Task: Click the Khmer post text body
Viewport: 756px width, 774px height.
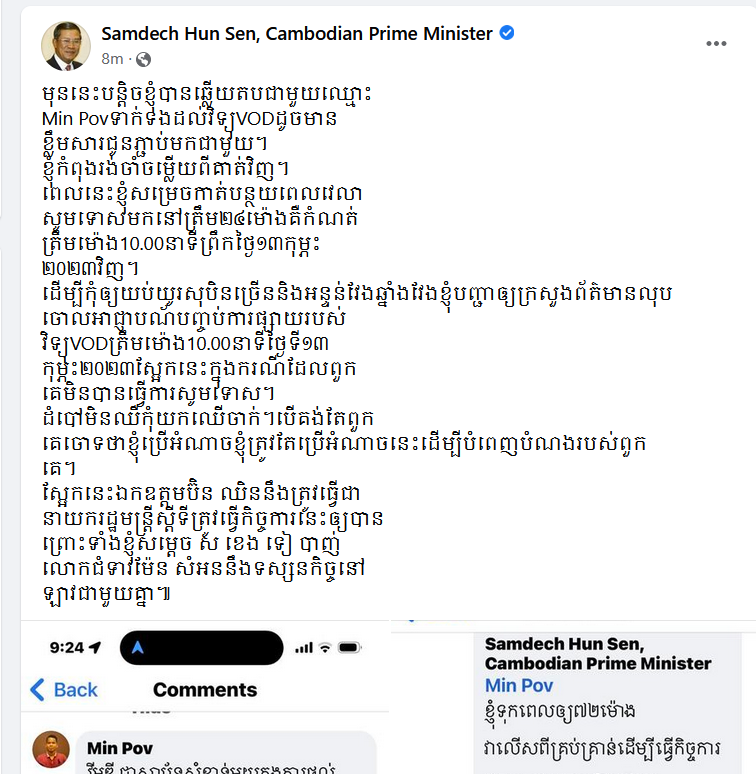Action: (357, 343)
